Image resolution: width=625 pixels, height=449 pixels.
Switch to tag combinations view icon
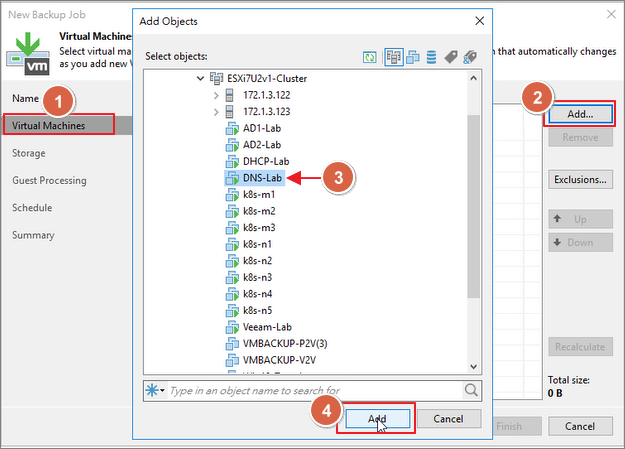point(470,57)
